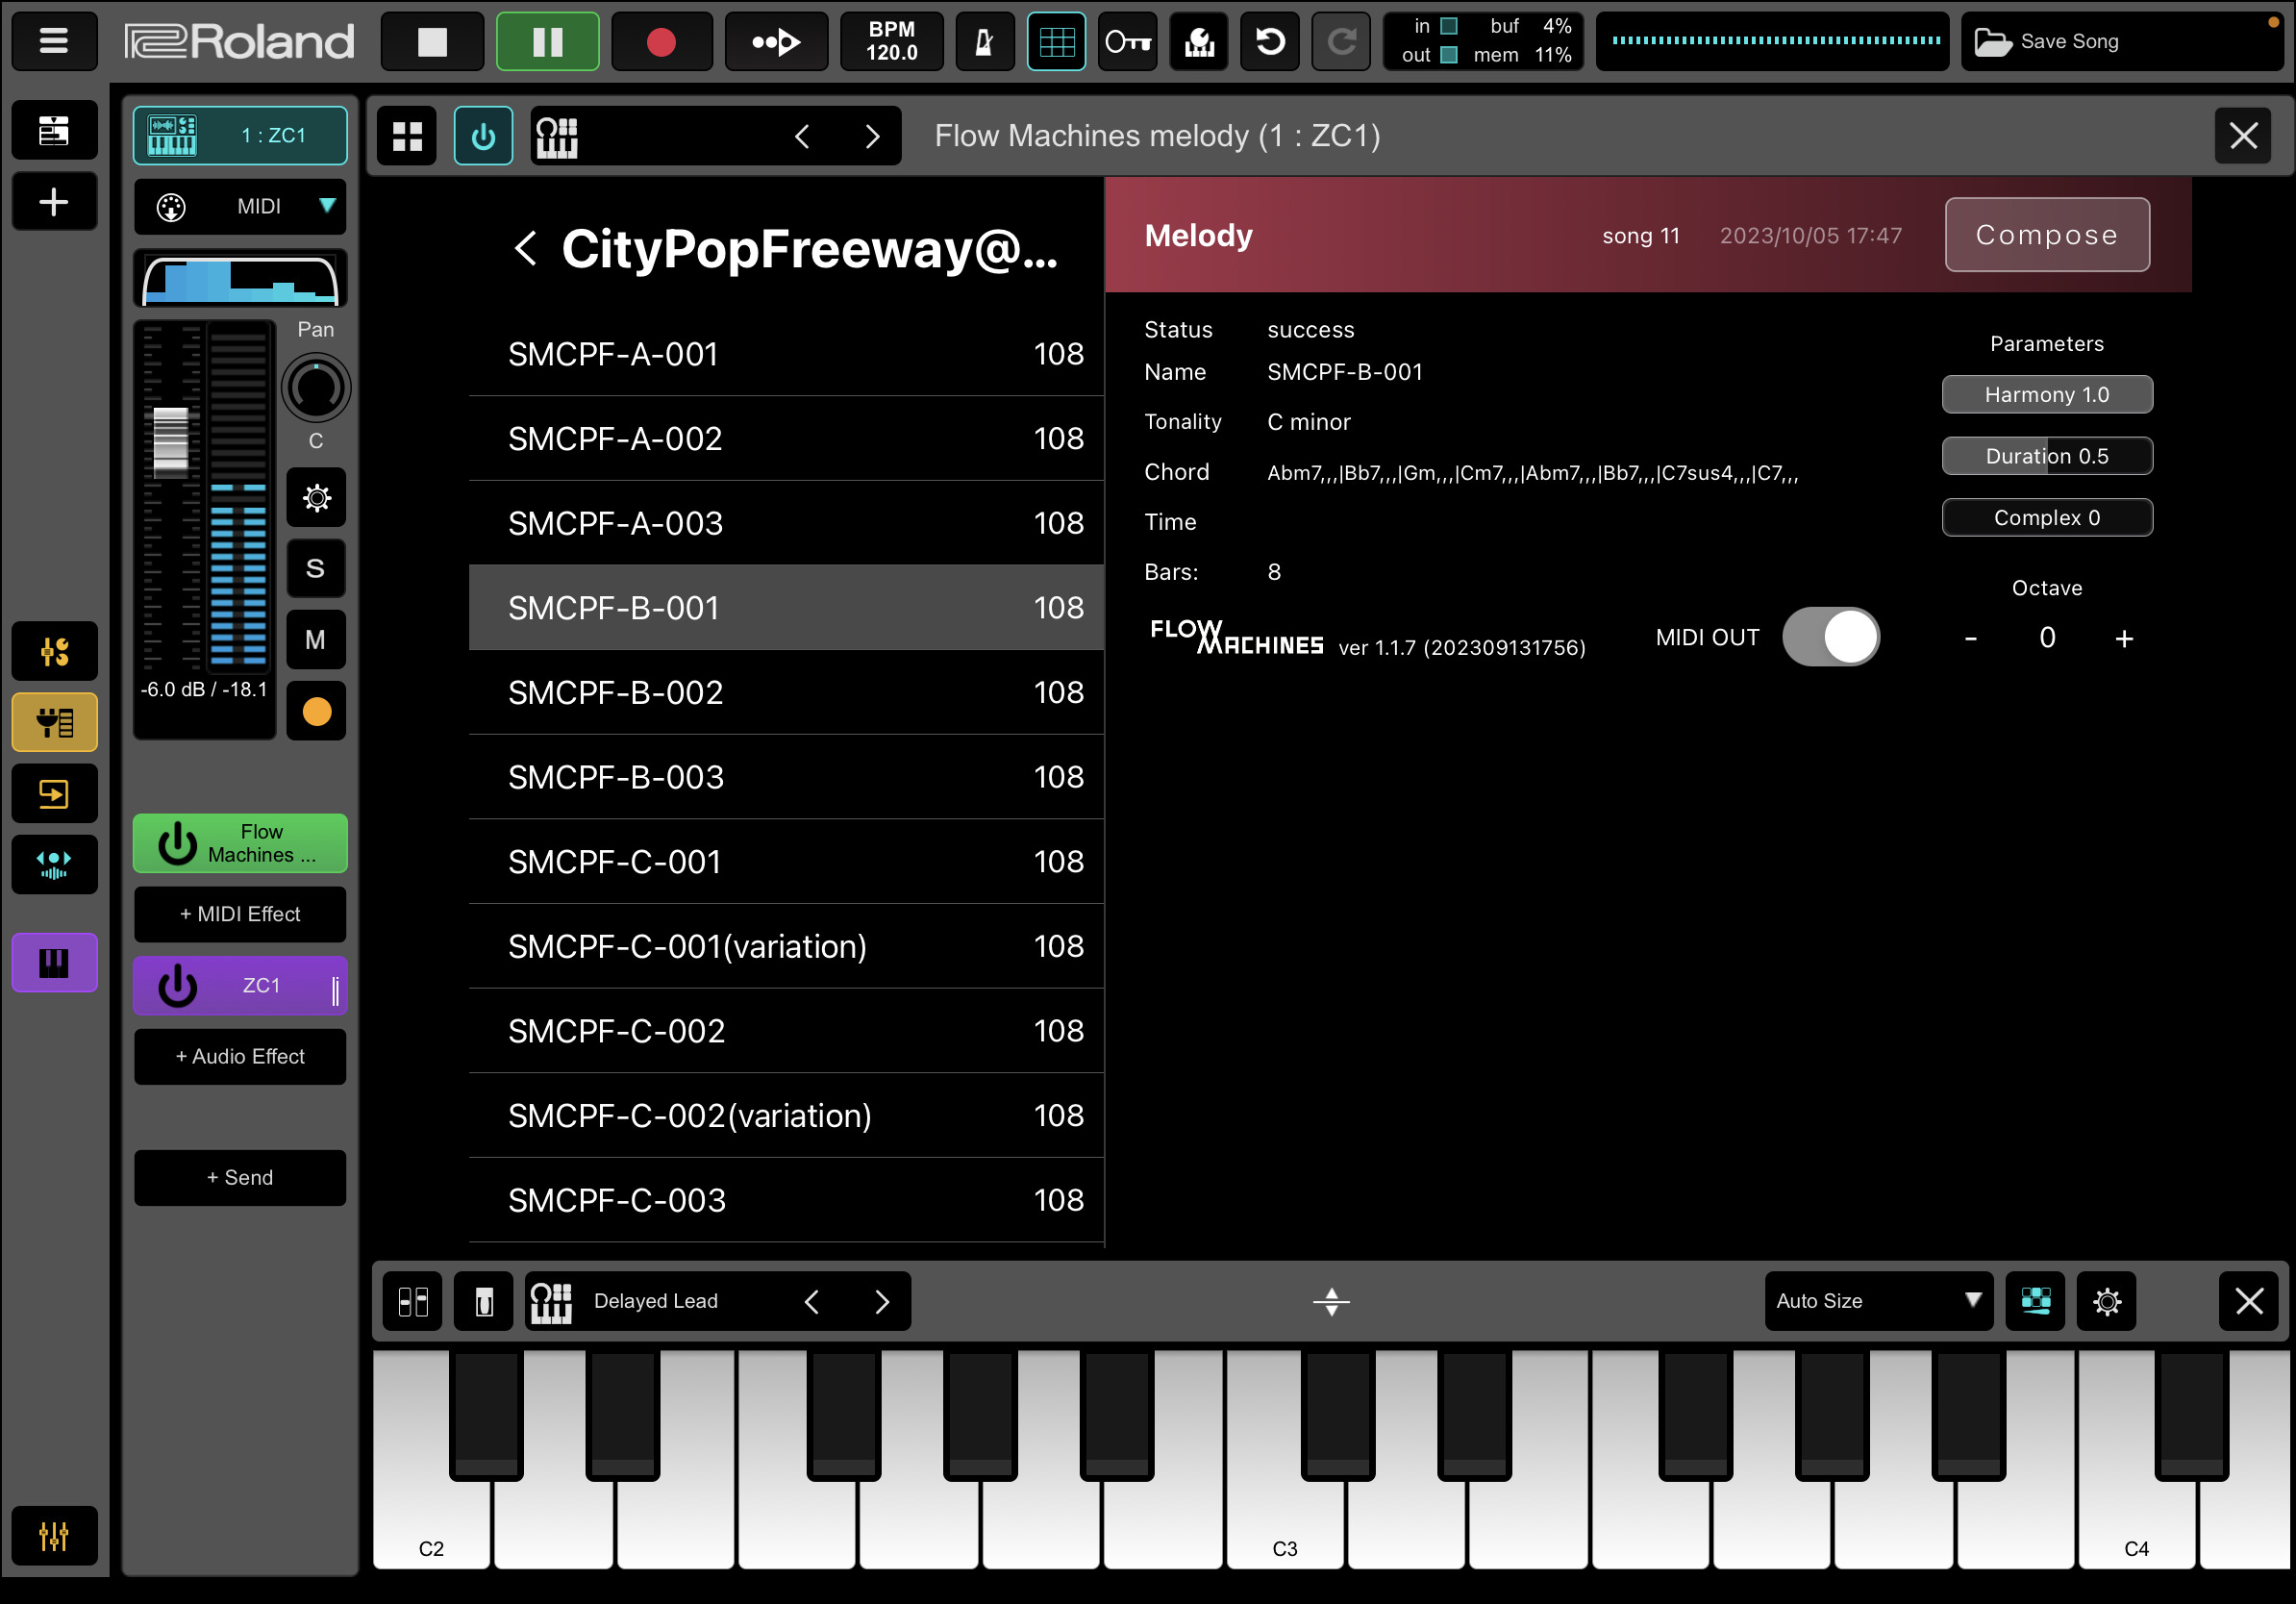Open keyboard split layout icon
Viewport: 2296px width, 1604px height.
413,1301
